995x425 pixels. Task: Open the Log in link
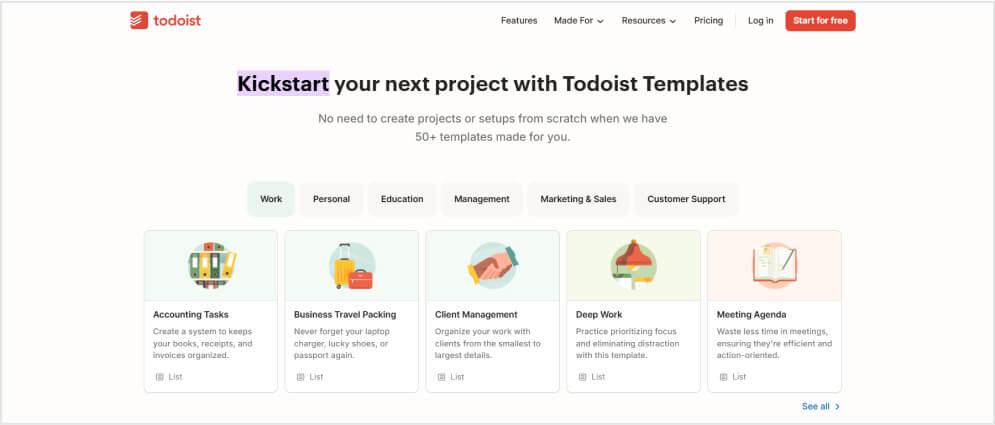[x=760, y=20]
